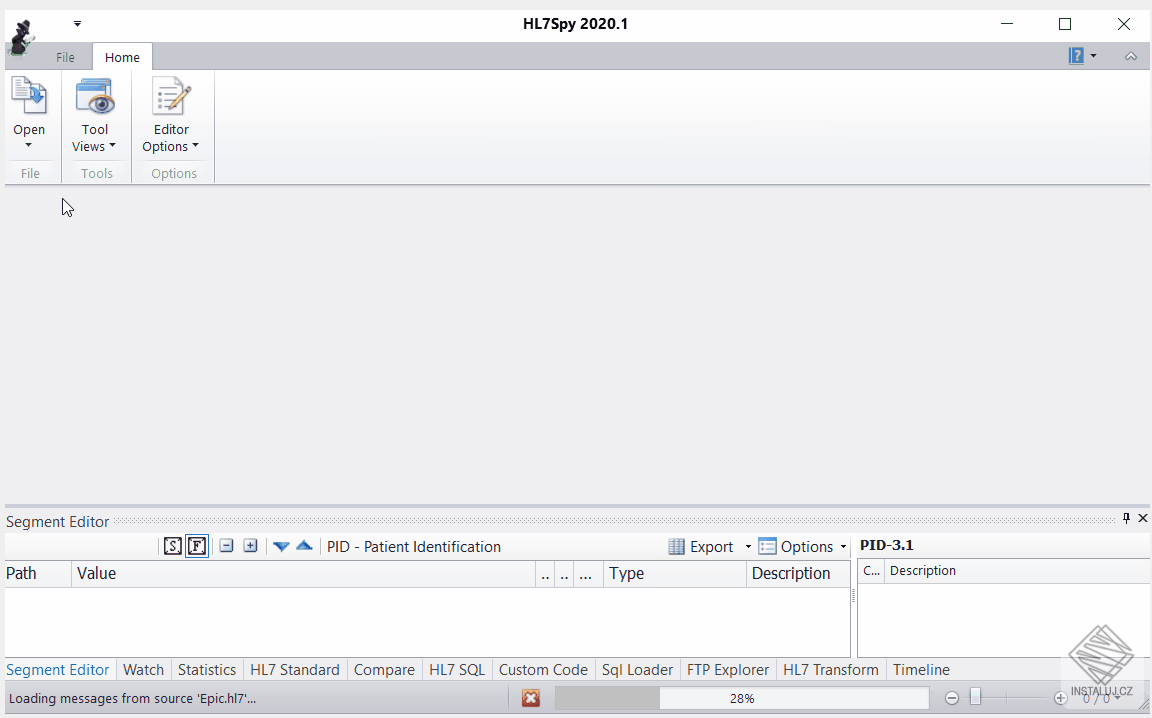This screenshot has width=1152, height=718.
Task: Pin the Segment Editor panel with the pushpin
Action: (1126, 519)
